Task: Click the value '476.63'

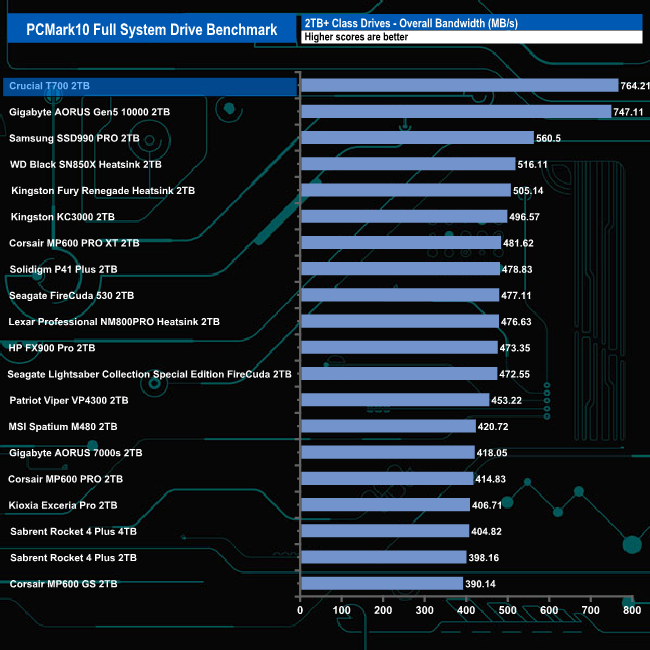Action: pos(516,322)
